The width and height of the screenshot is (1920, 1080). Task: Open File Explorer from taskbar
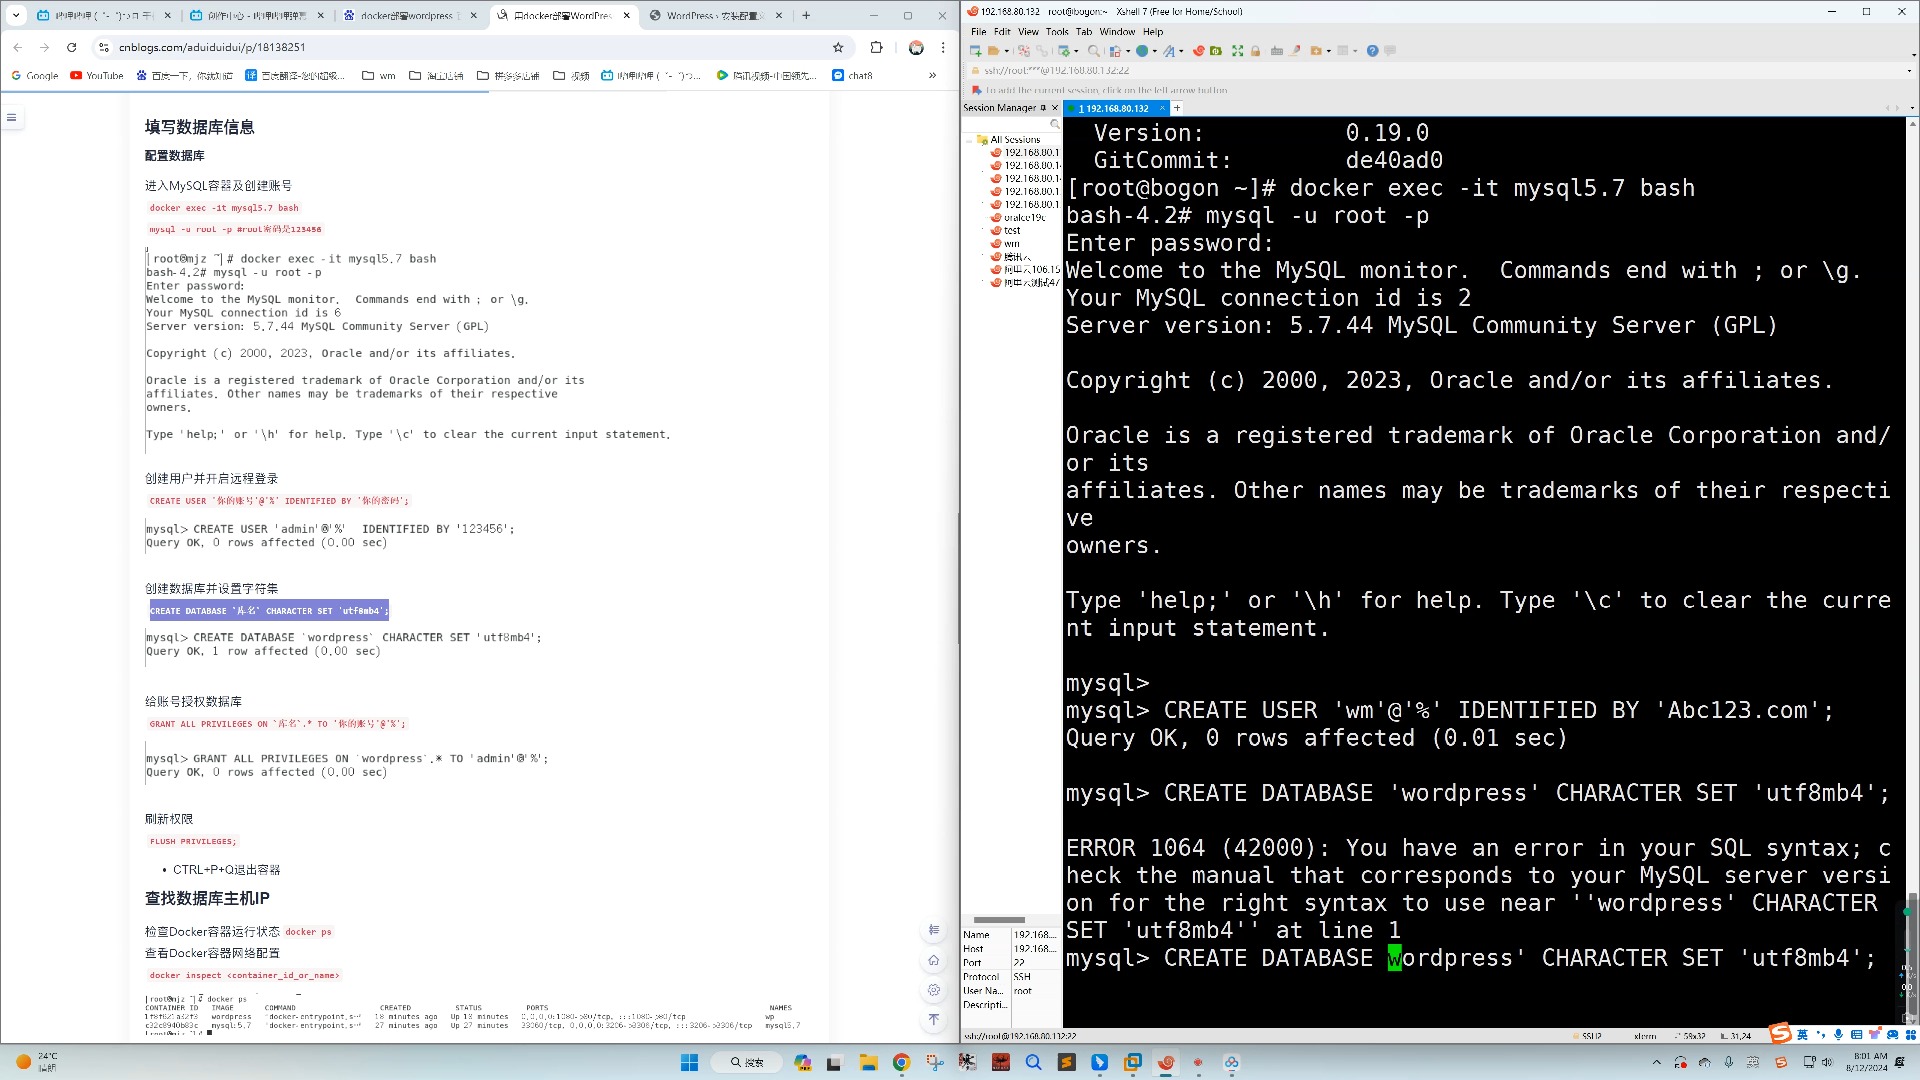pos(868,1062)
